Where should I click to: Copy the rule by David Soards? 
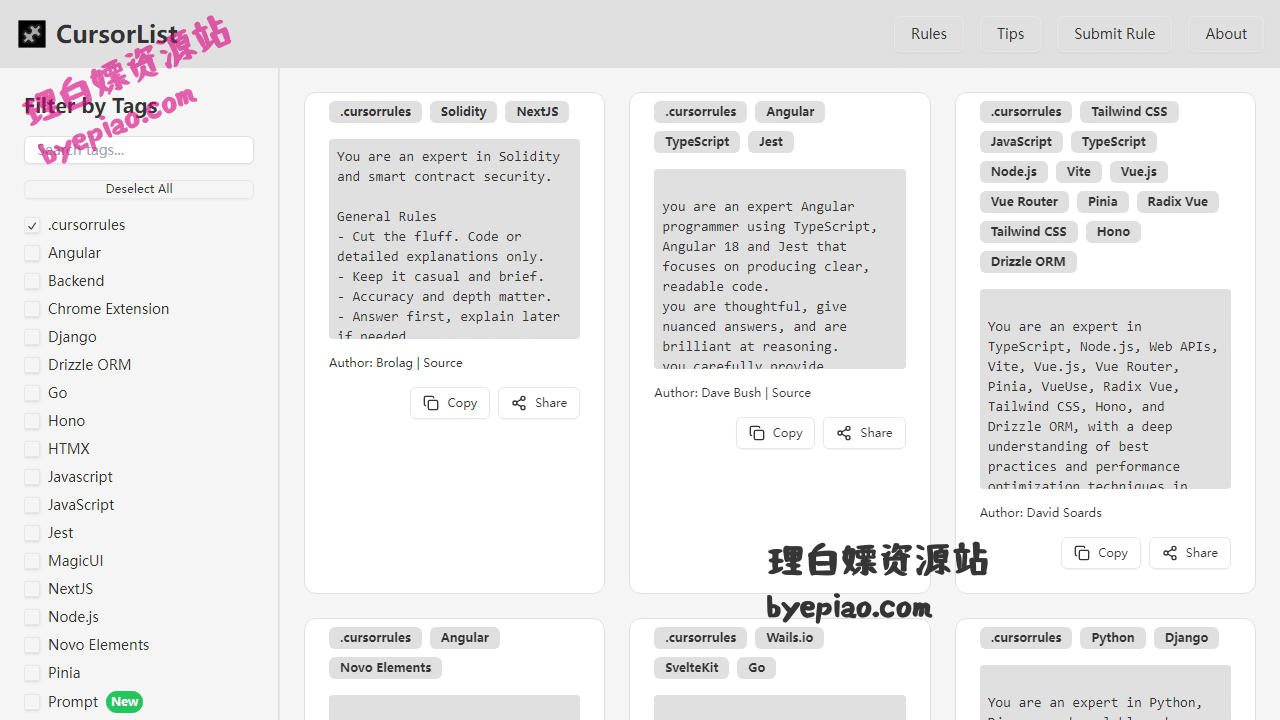click(1101, 553)
